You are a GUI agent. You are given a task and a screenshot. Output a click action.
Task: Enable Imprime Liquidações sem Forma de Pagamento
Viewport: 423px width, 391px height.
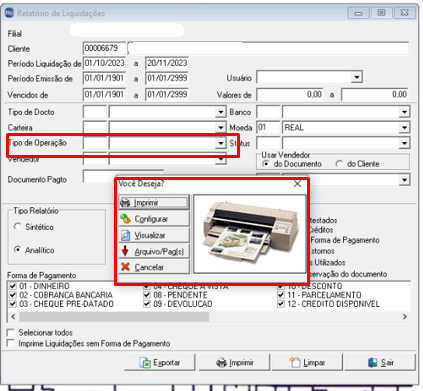(11, 343)
